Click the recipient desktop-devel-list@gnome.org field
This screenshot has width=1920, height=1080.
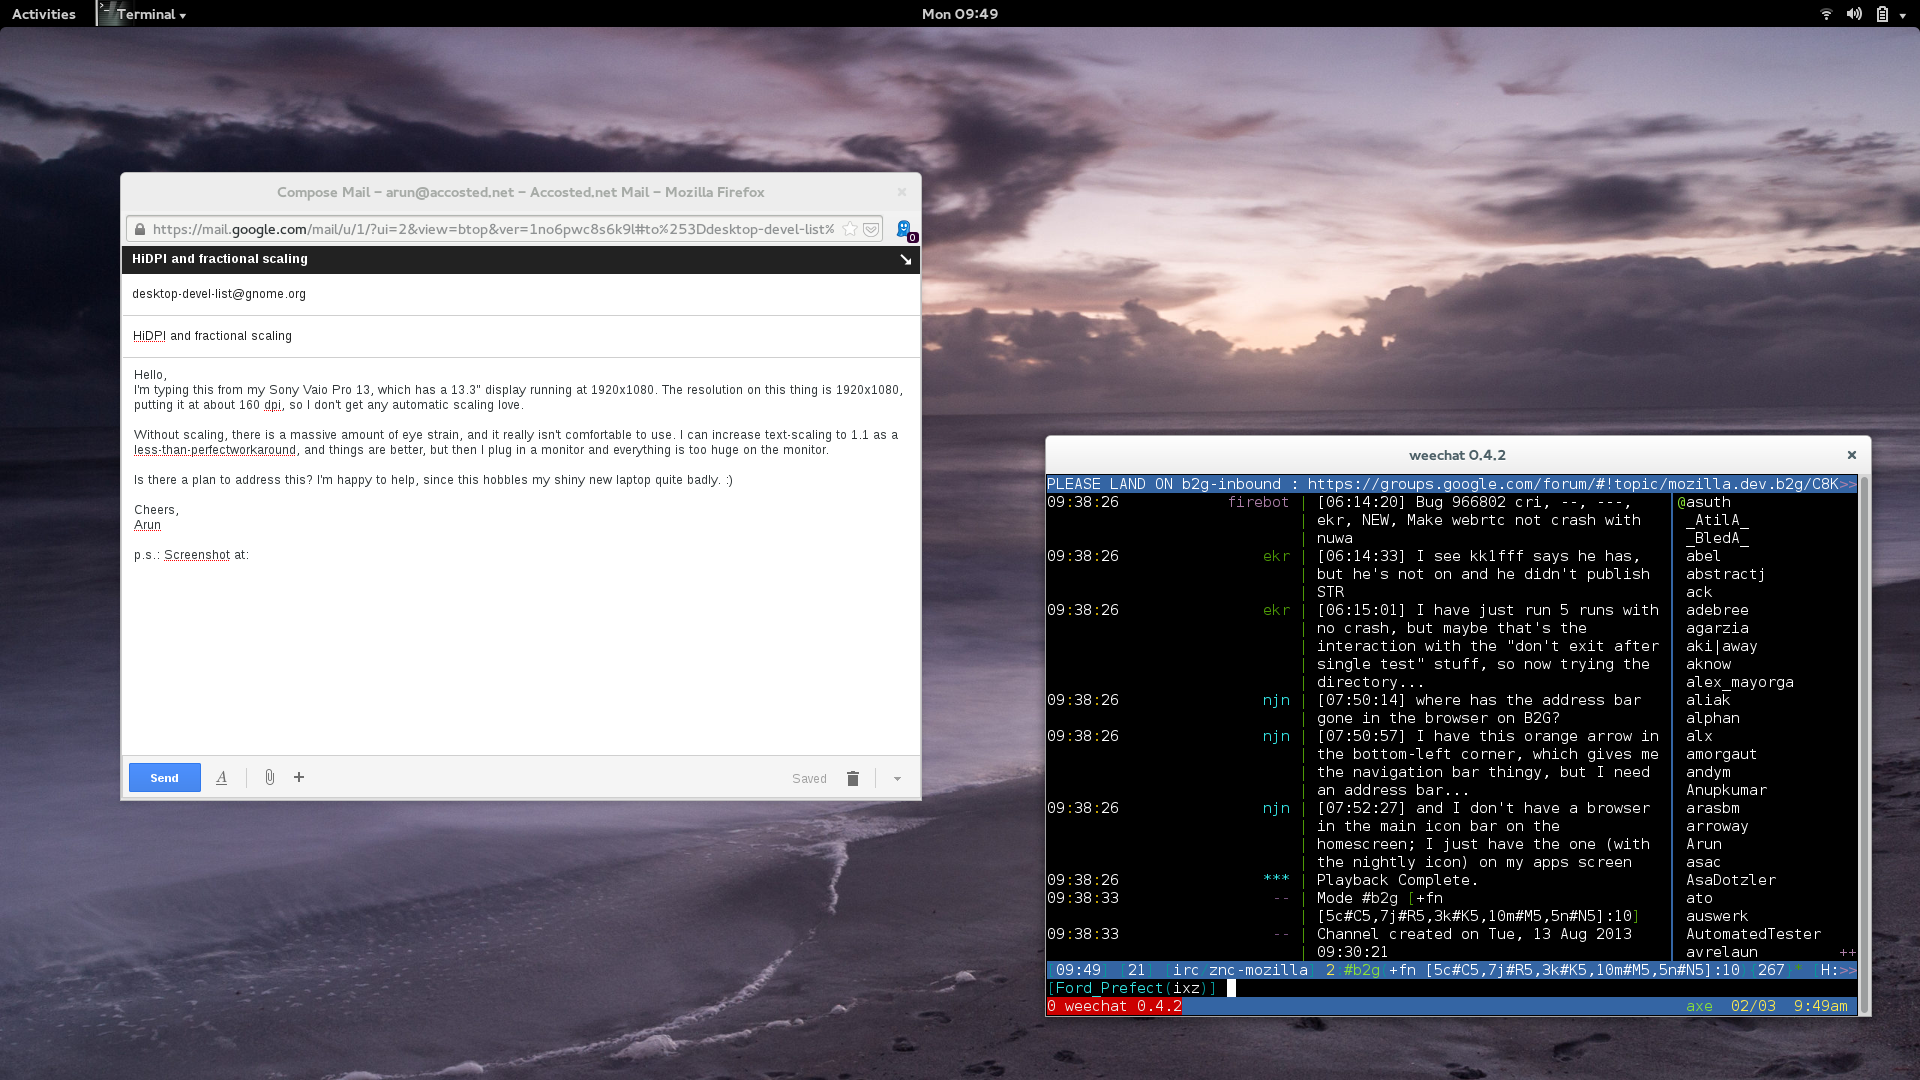[520, 294]
